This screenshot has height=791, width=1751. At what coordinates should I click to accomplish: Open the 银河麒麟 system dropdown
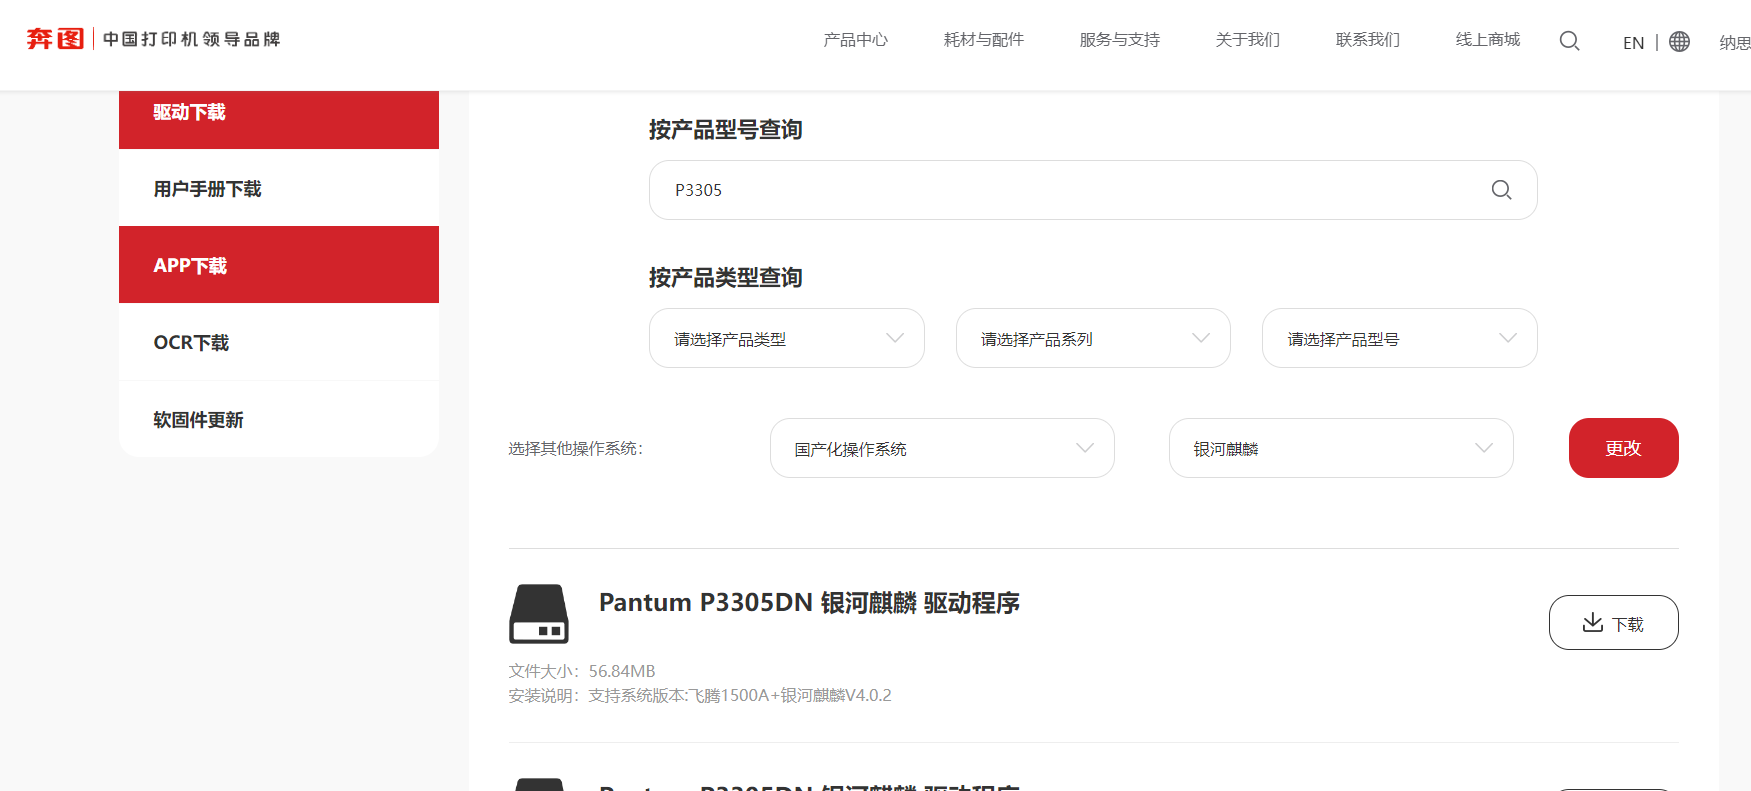click(x=1341, y=448)
